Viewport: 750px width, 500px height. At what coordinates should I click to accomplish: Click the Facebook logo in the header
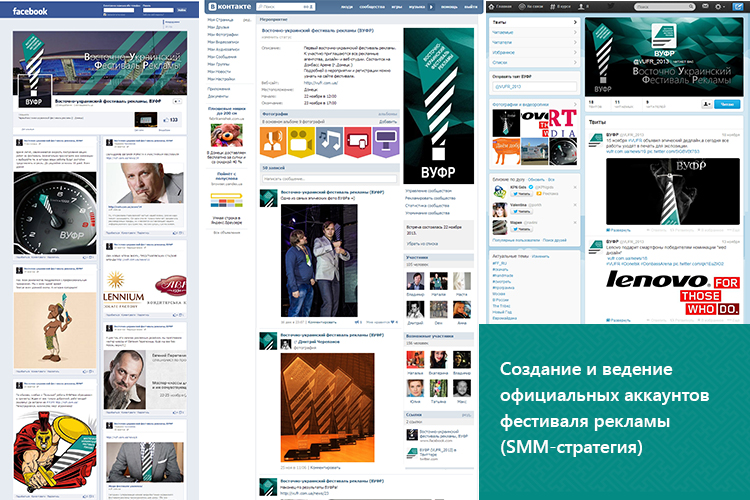click(x=30, y=11)
